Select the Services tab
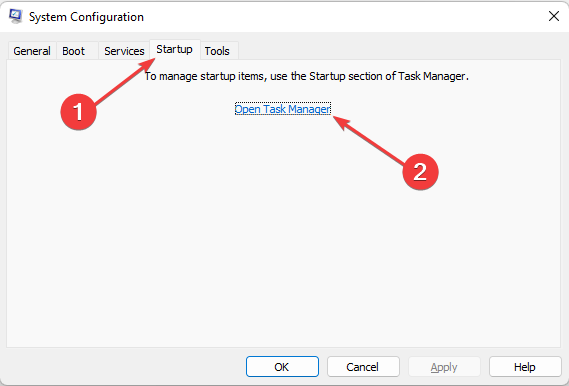The image size is (569, 386). click(124, 51)
